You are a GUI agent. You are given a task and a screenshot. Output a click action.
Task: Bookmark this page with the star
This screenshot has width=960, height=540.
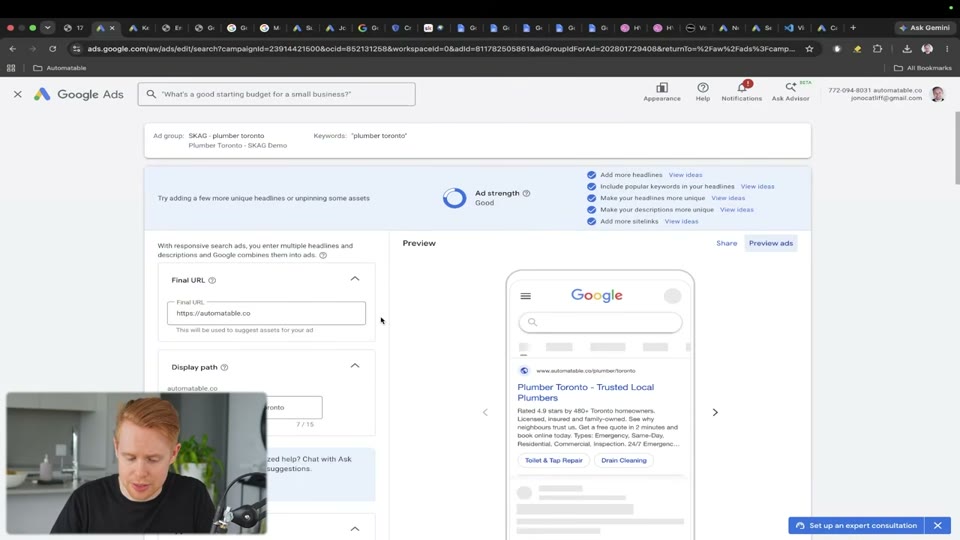809,49
